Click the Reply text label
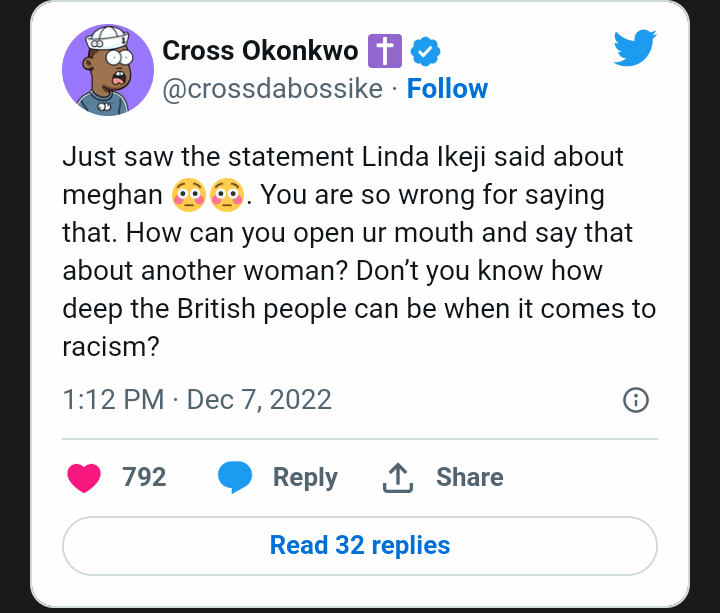Screen dimensions: 720x613 pos(305,477)
